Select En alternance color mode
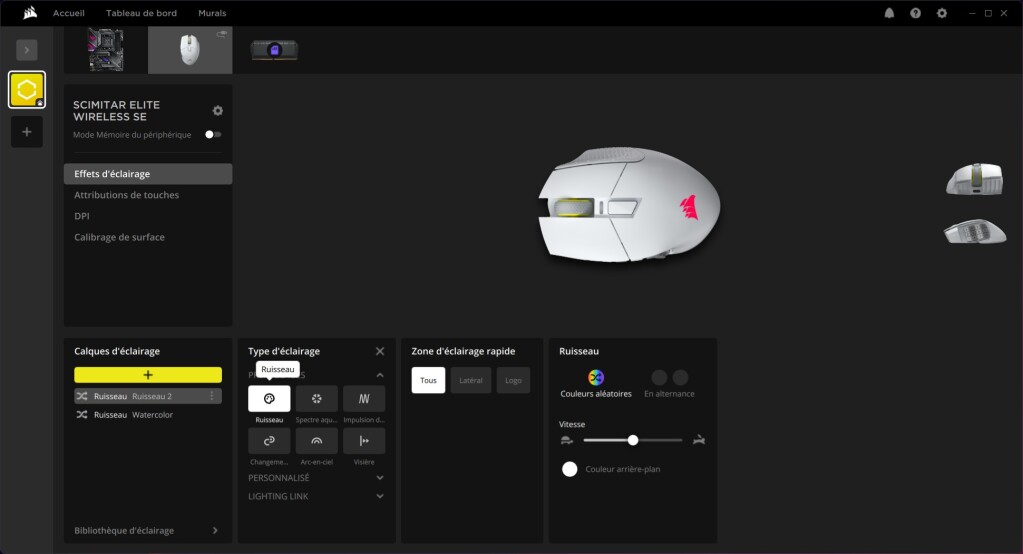The height and width of the screenshot is (554, 1023). [669, 384]
